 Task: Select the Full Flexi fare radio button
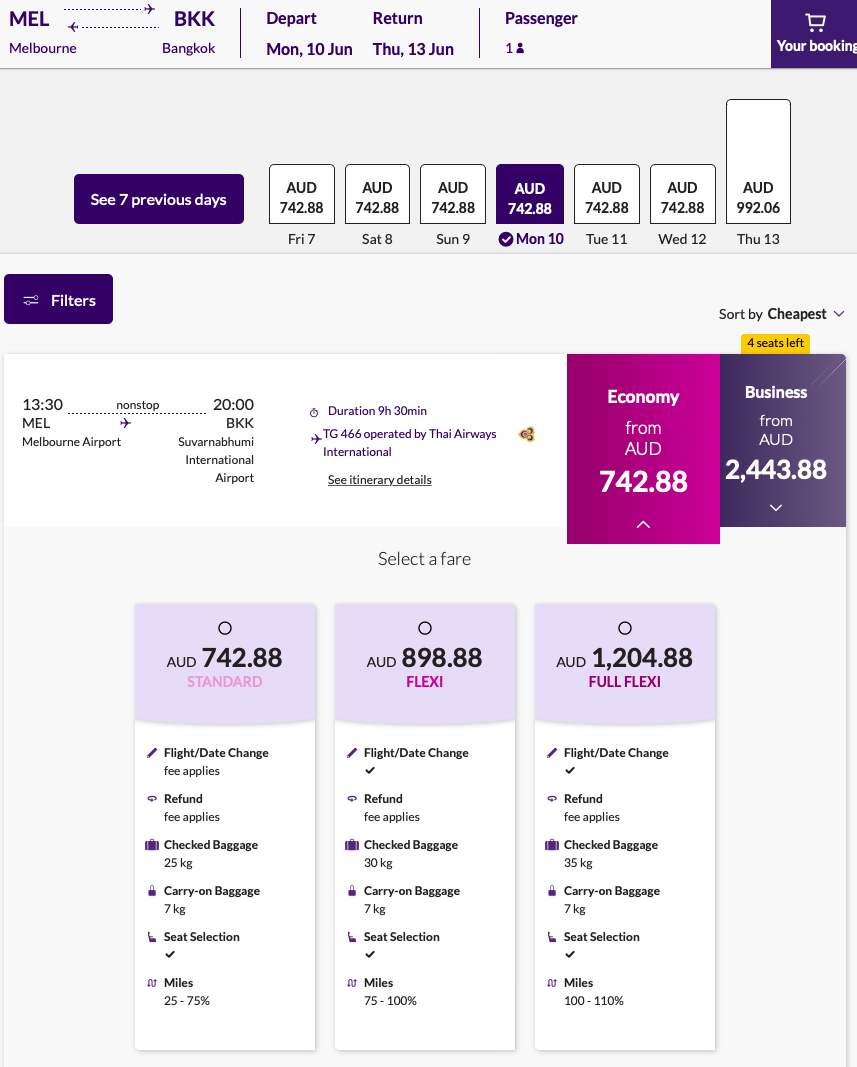point(625,628)
